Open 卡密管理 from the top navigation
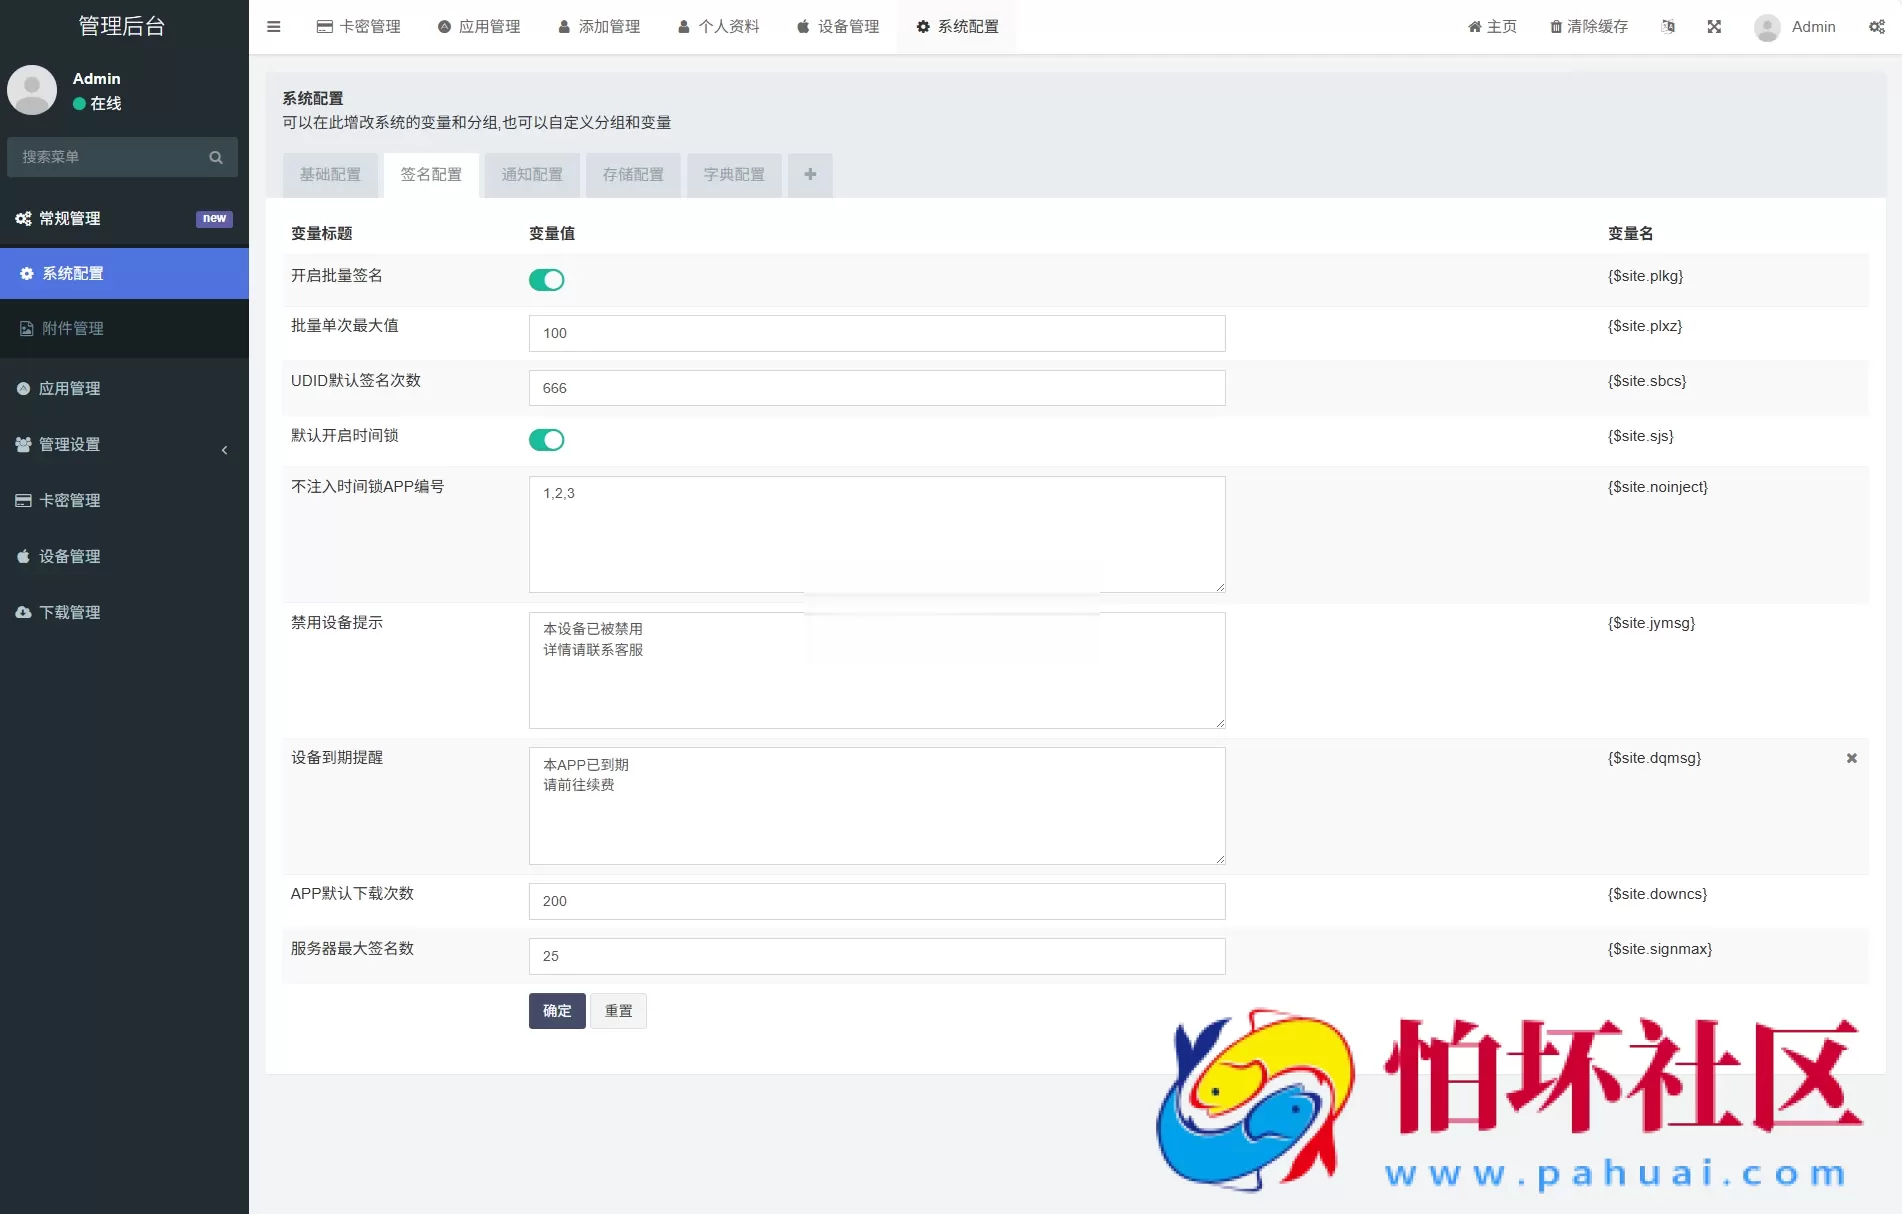1902x1214 pixels. click(x=358, y=26)
